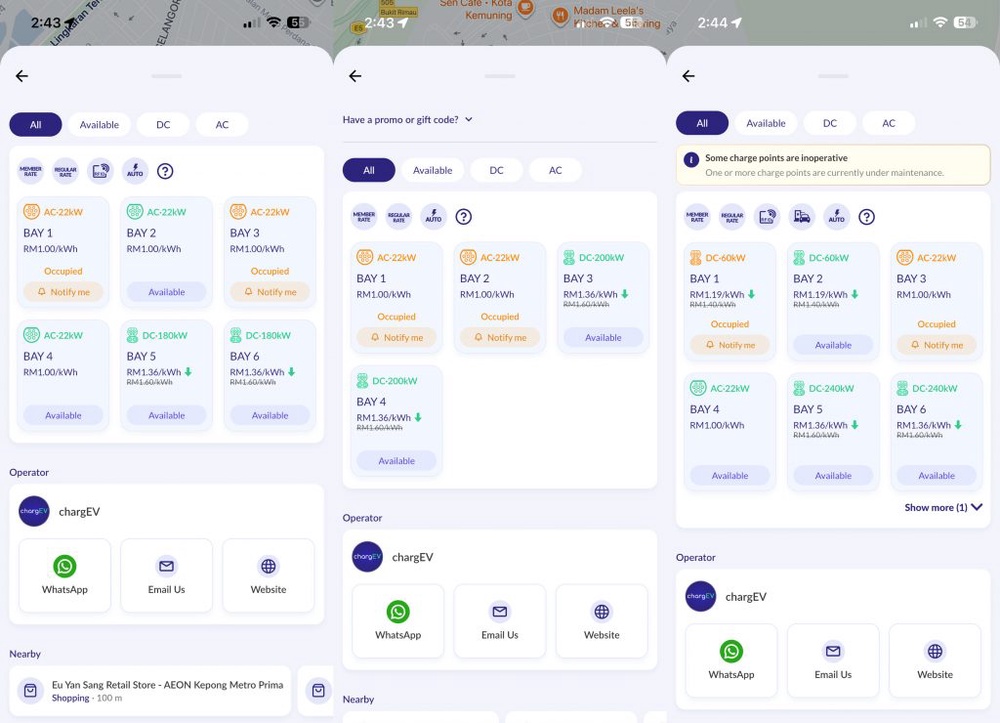This screenshot has width=1000, height=723.
Task: Open the operator Website on right screen
Action: pos(935,661)
